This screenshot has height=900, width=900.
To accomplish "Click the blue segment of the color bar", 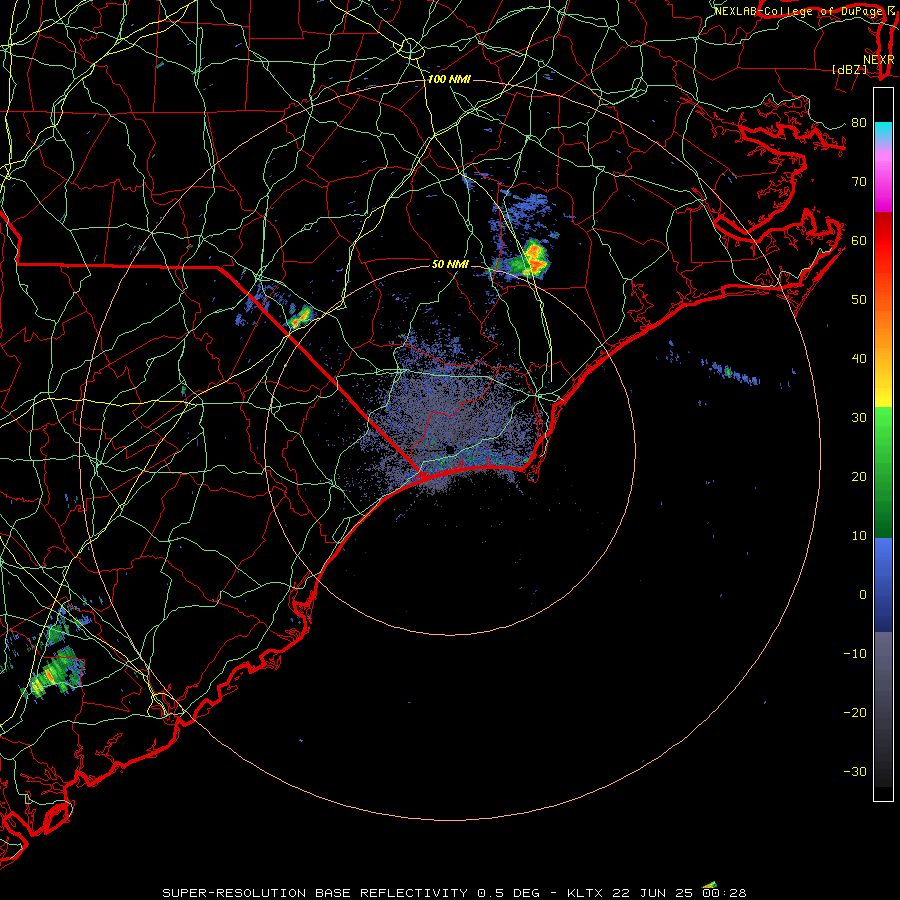I will pos(883,585).
